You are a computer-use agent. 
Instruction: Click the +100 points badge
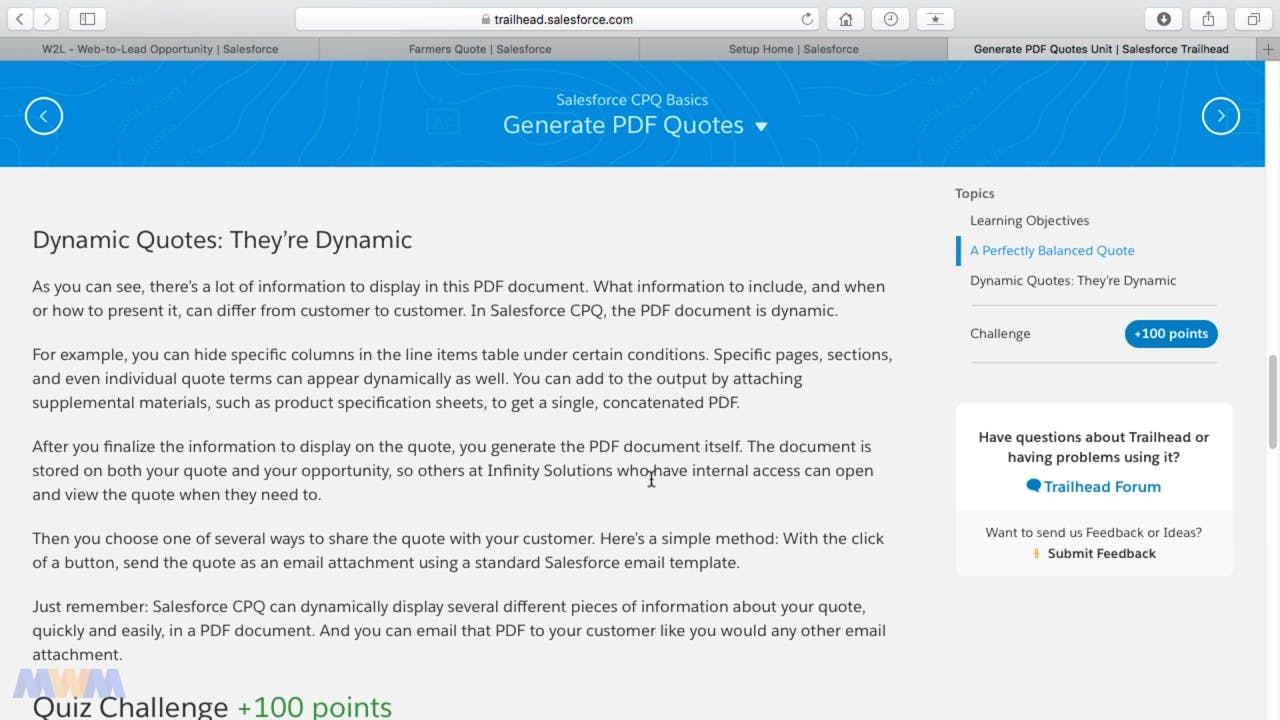pos(1171,333)
